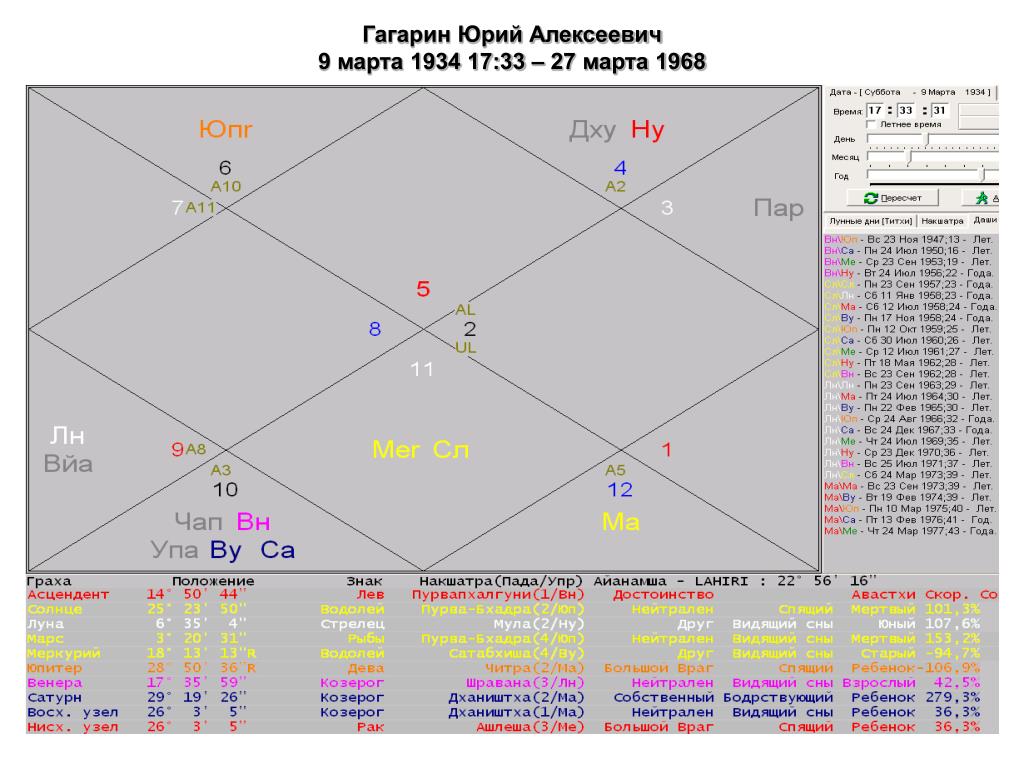Select dasha row dated 12 Июл 1961

909,351
